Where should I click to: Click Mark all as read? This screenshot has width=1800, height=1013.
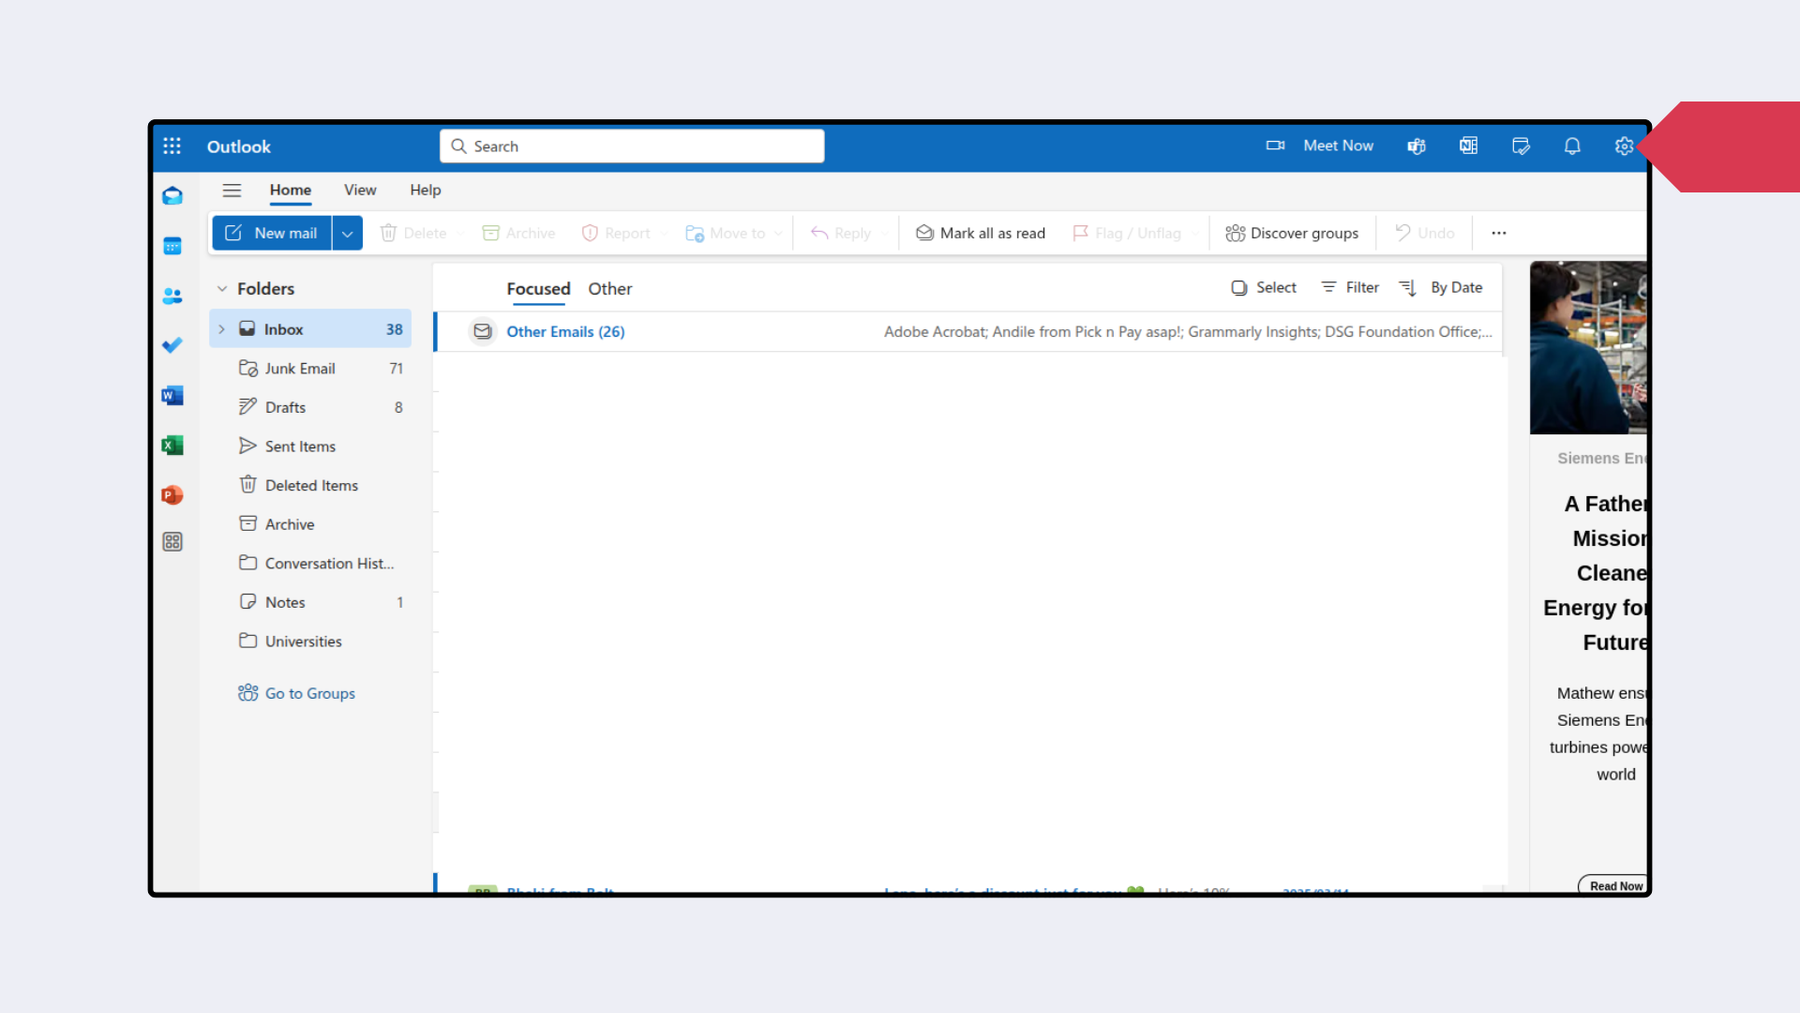coord(980,233)
